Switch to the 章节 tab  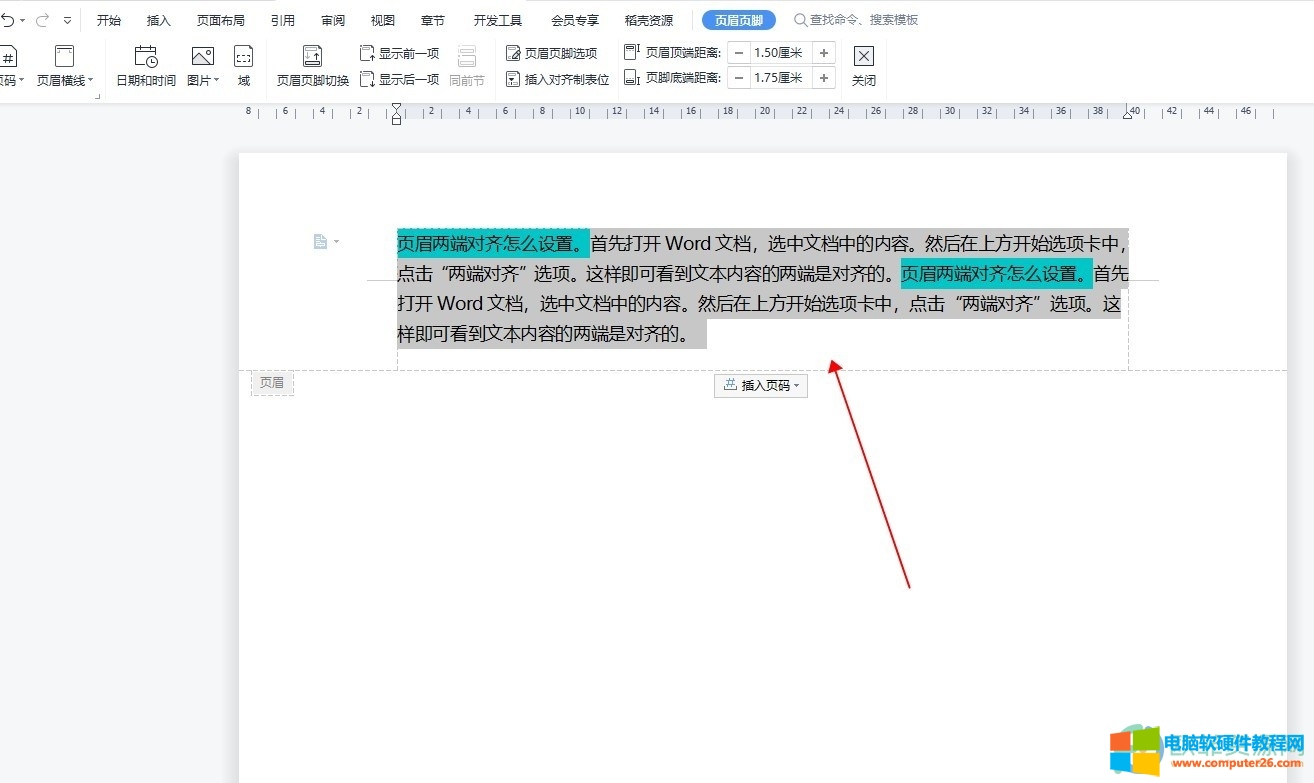click(x=433, y=20)
